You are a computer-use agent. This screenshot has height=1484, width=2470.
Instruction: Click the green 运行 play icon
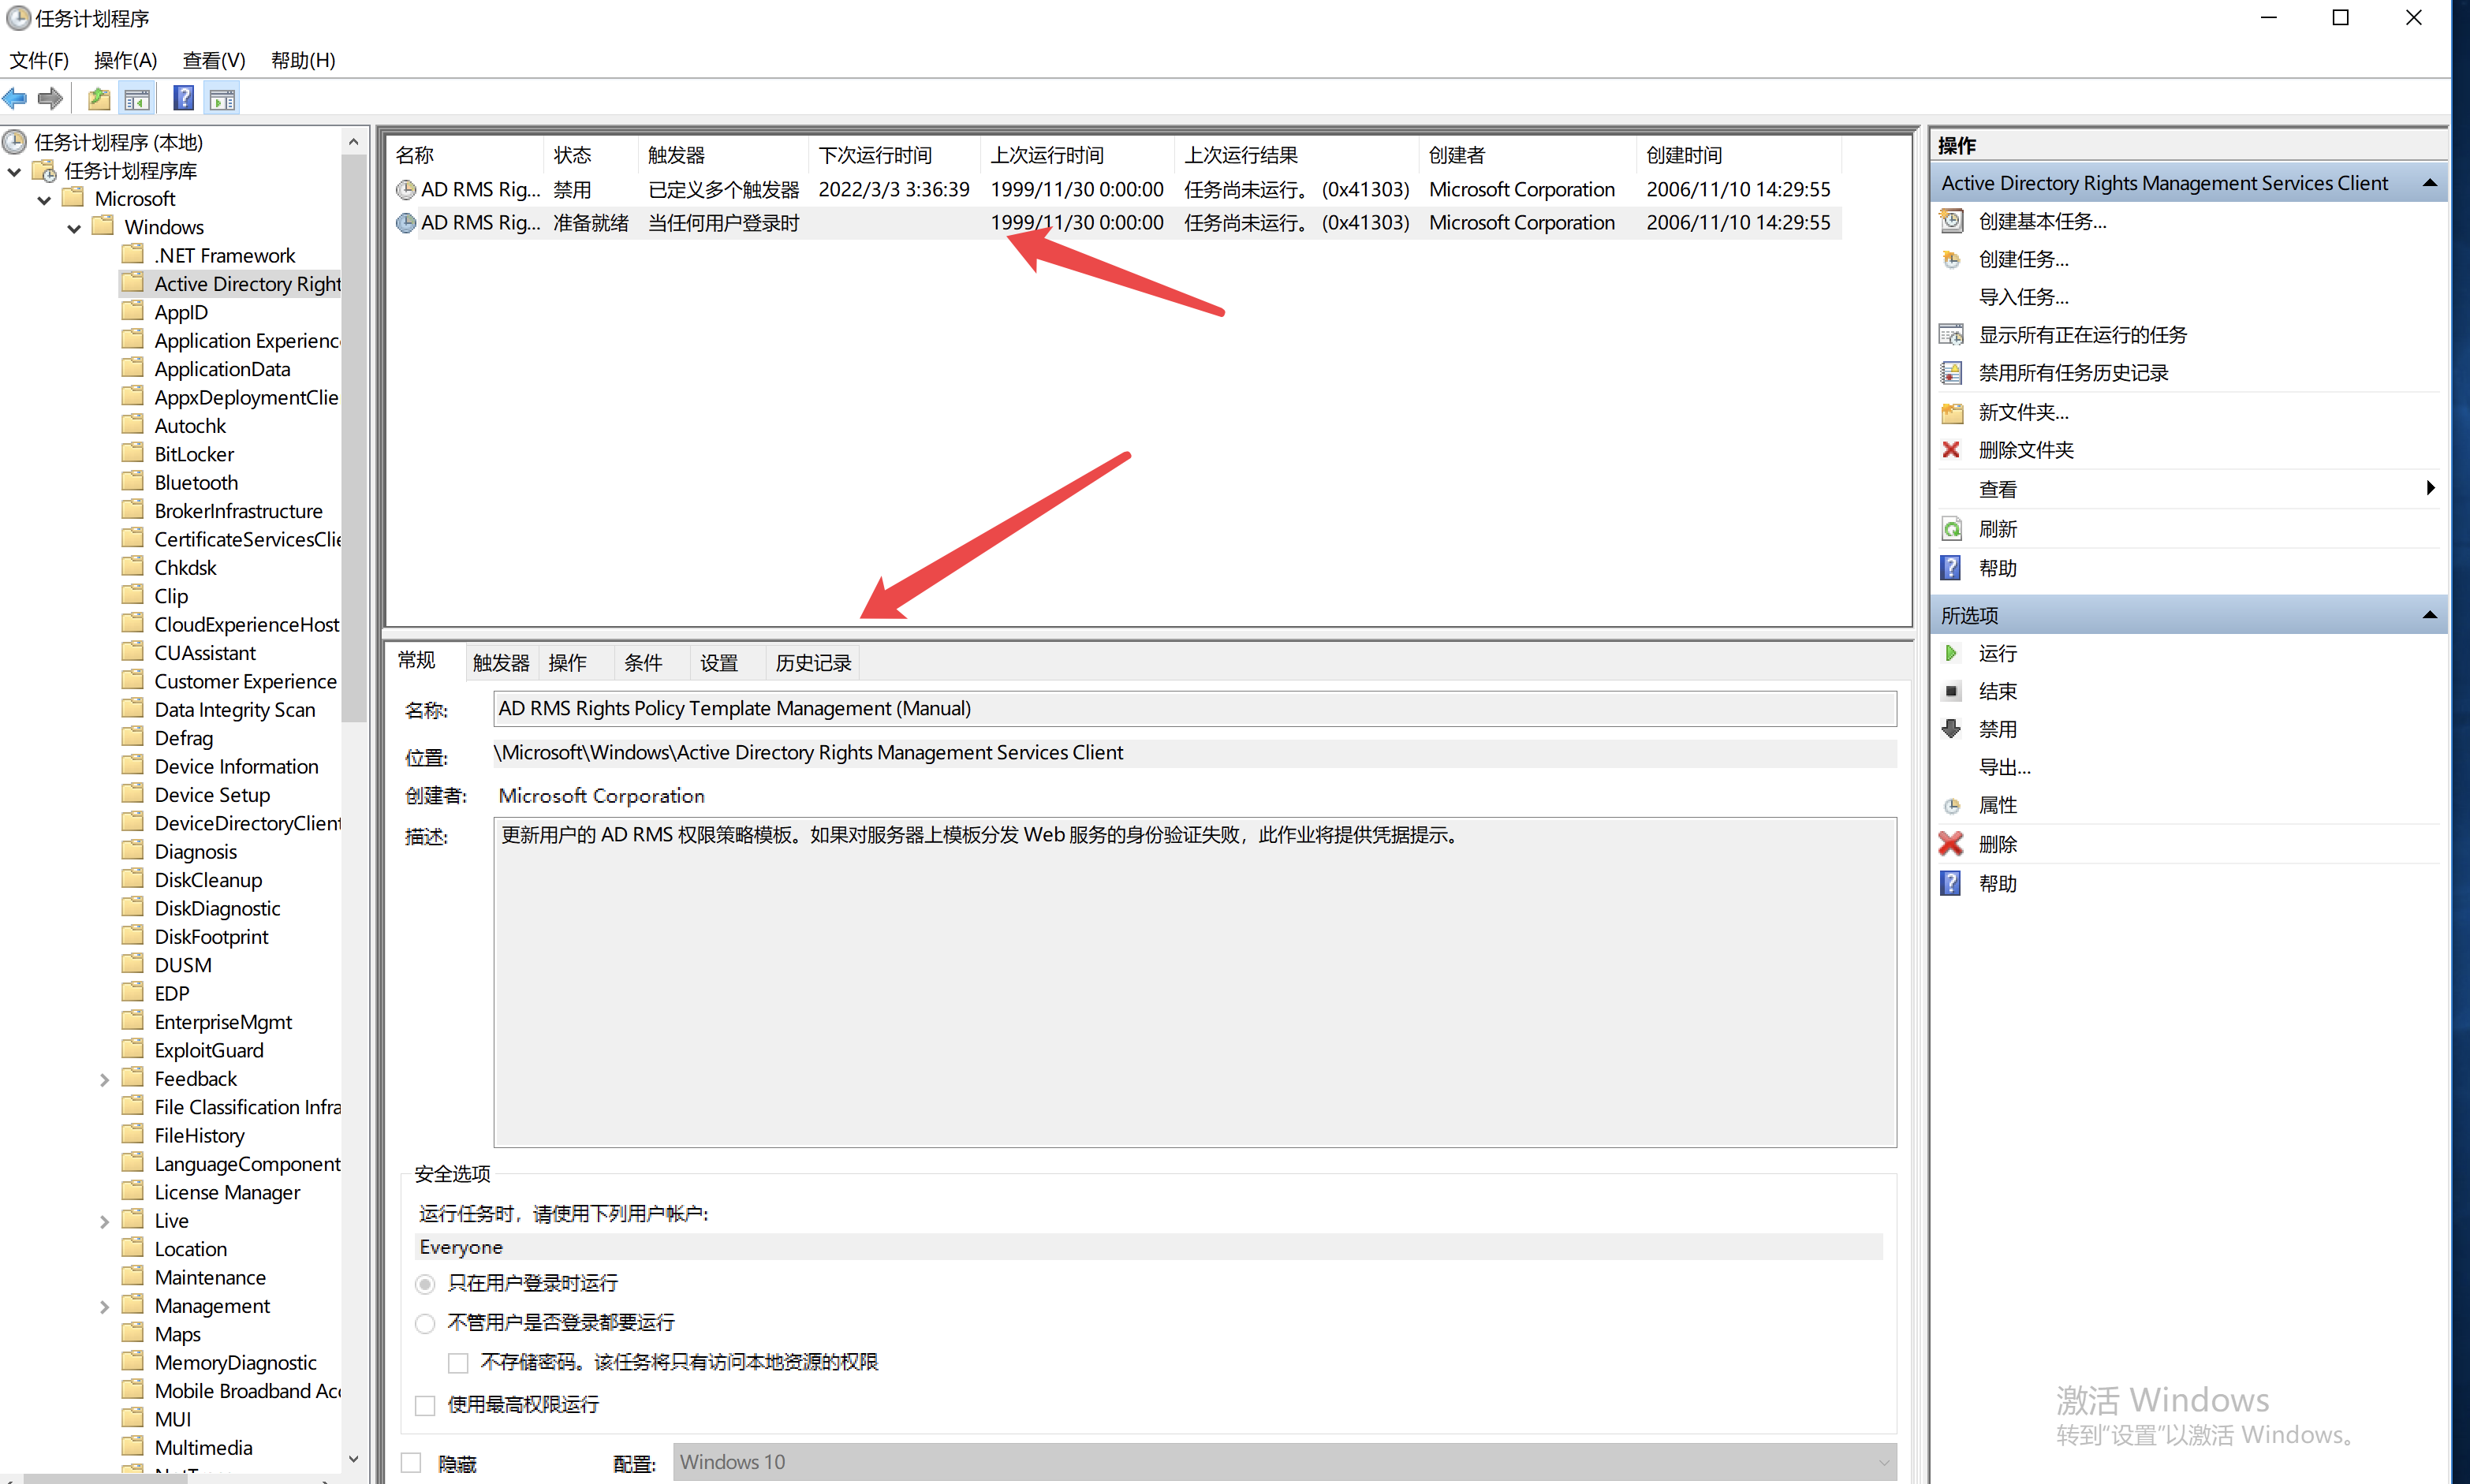coord(1950,653)
